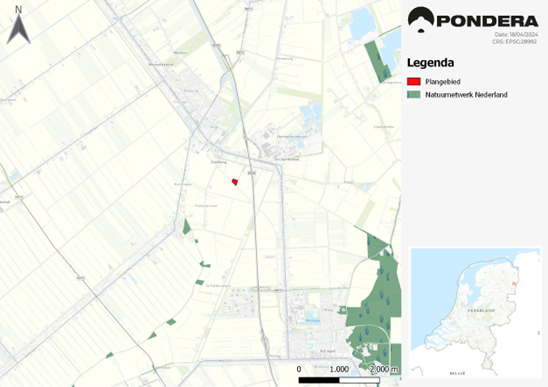Click the '2.000 m' scale label

pos(384,369)
